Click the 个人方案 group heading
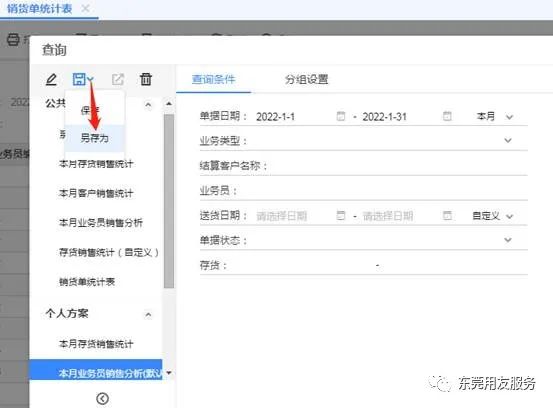 pyautogui.click(x=67, y=313)
